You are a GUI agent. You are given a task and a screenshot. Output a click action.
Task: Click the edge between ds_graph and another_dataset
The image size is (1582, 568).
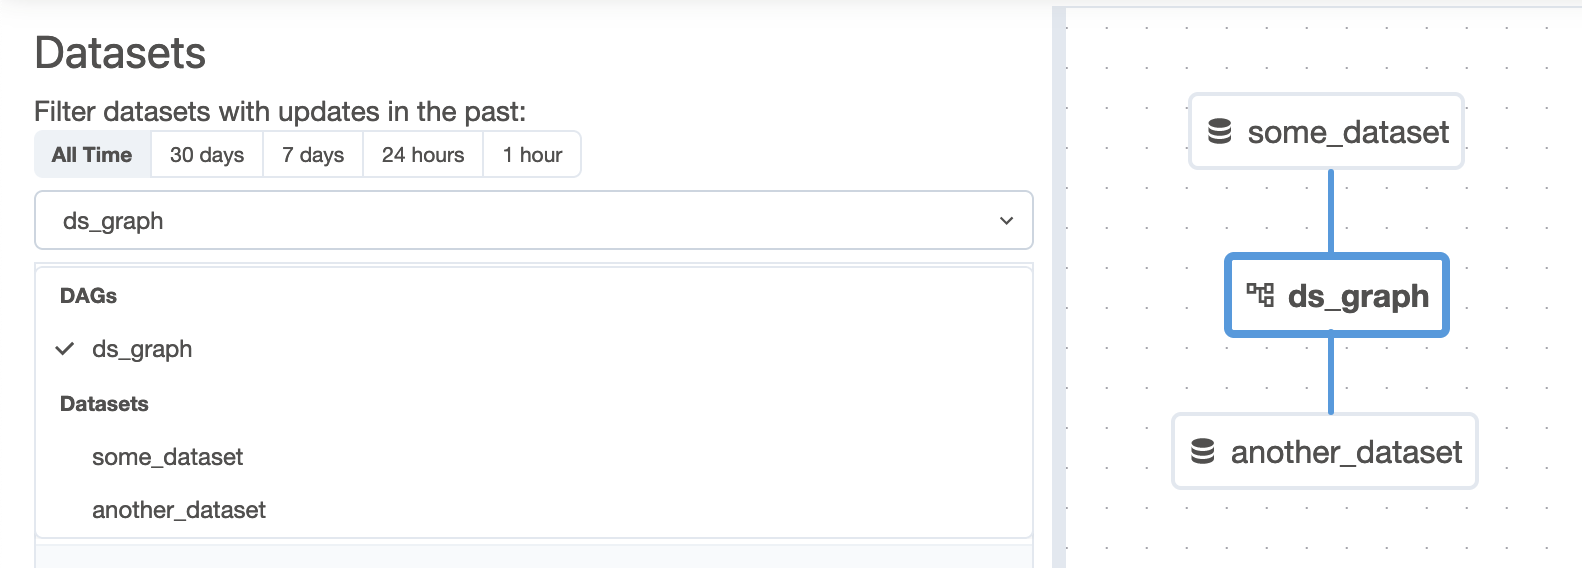point(1331,375)
